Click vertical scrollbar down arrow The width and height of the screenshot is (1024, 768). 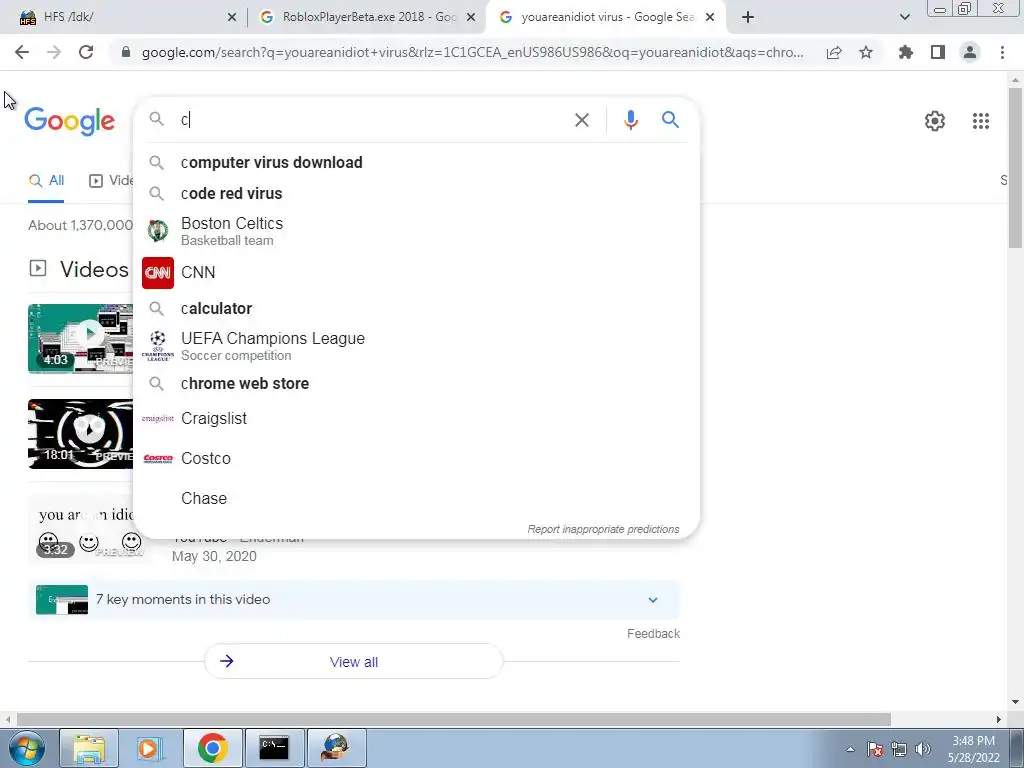pos(1015,702)
